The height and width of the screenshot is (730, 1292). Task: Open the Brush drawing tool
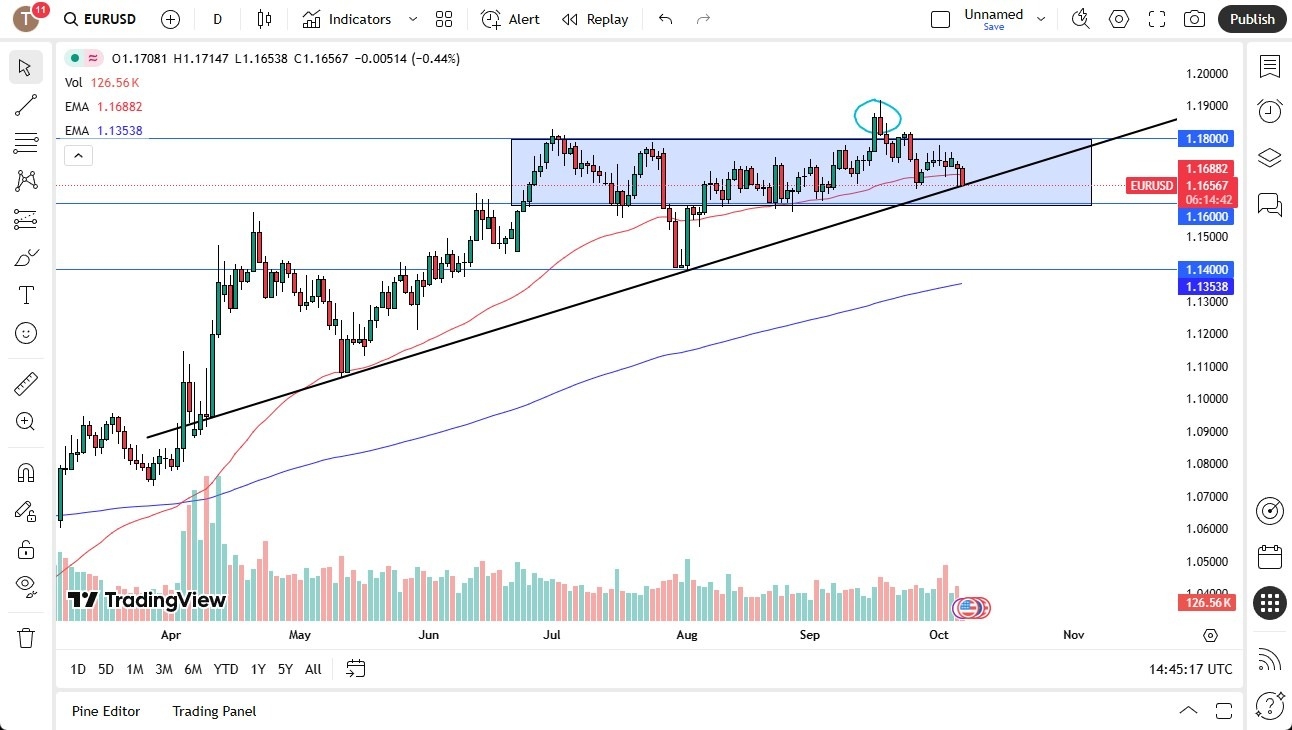click(x=26, y=257)
